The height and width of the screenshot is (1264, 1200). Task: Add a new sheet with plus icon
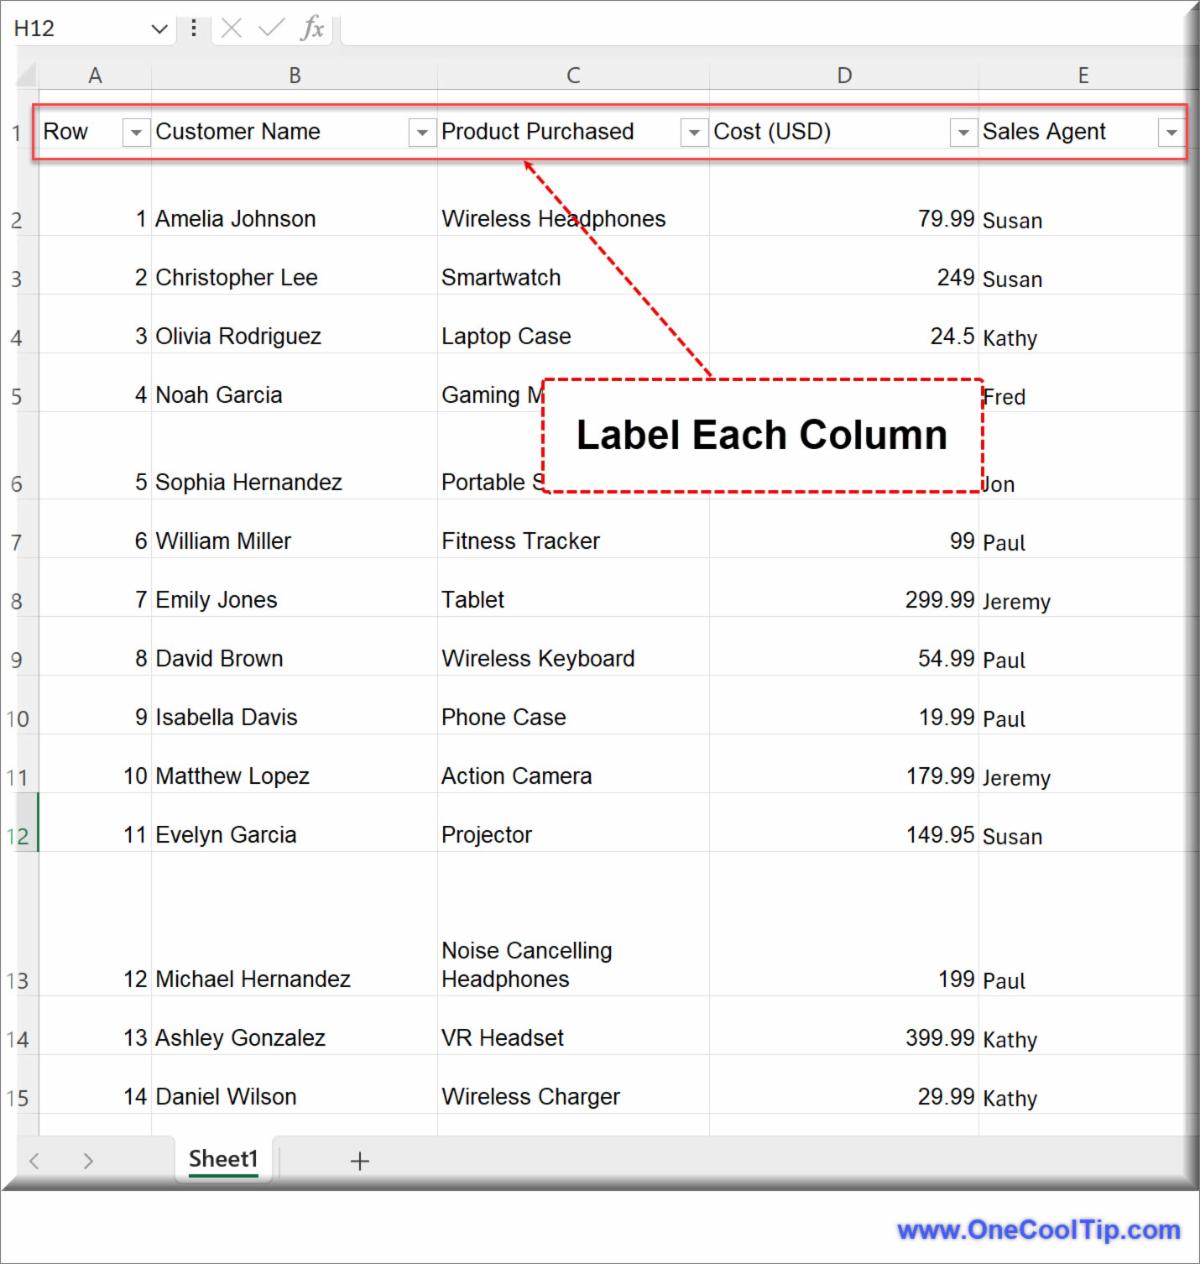[x=360, y=1160]
